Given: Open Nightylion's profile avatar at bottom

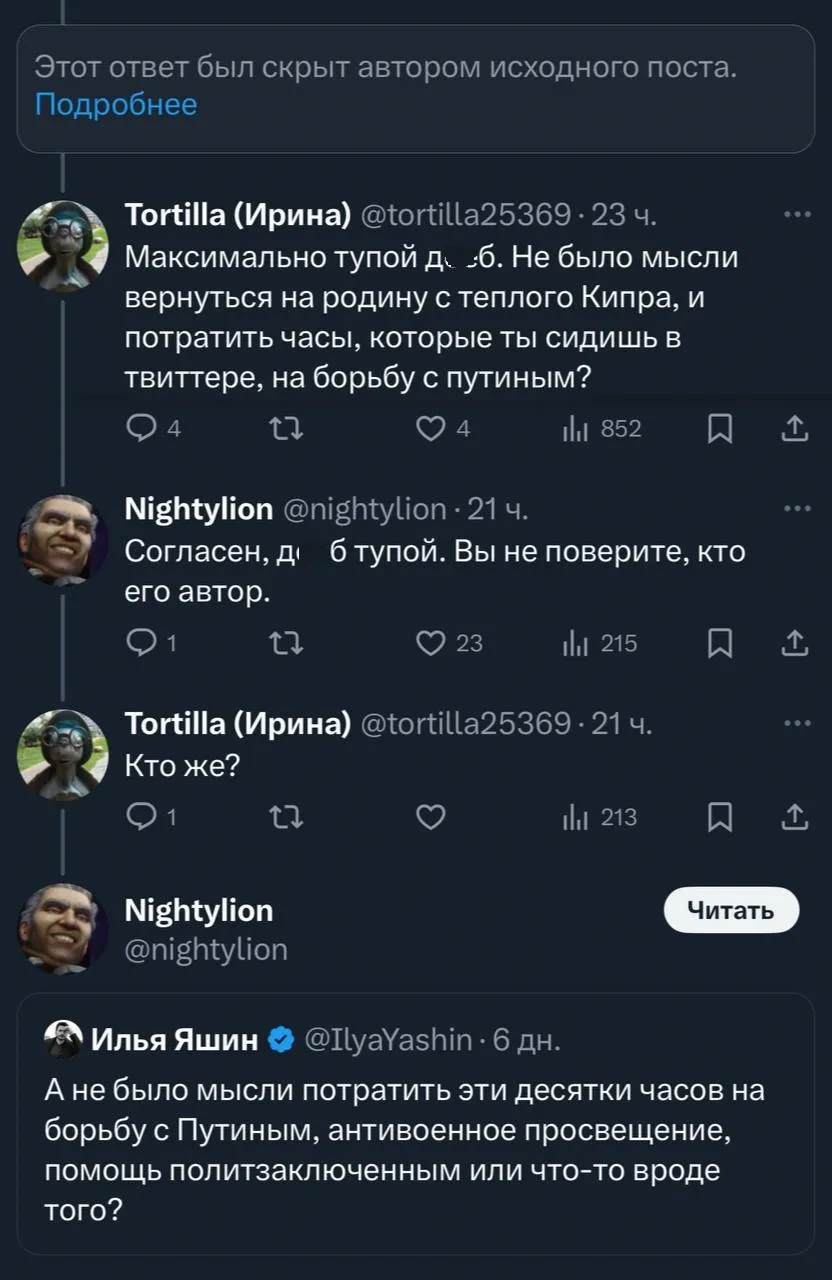Looking at the screenshot, I should [x=62, y=928].
